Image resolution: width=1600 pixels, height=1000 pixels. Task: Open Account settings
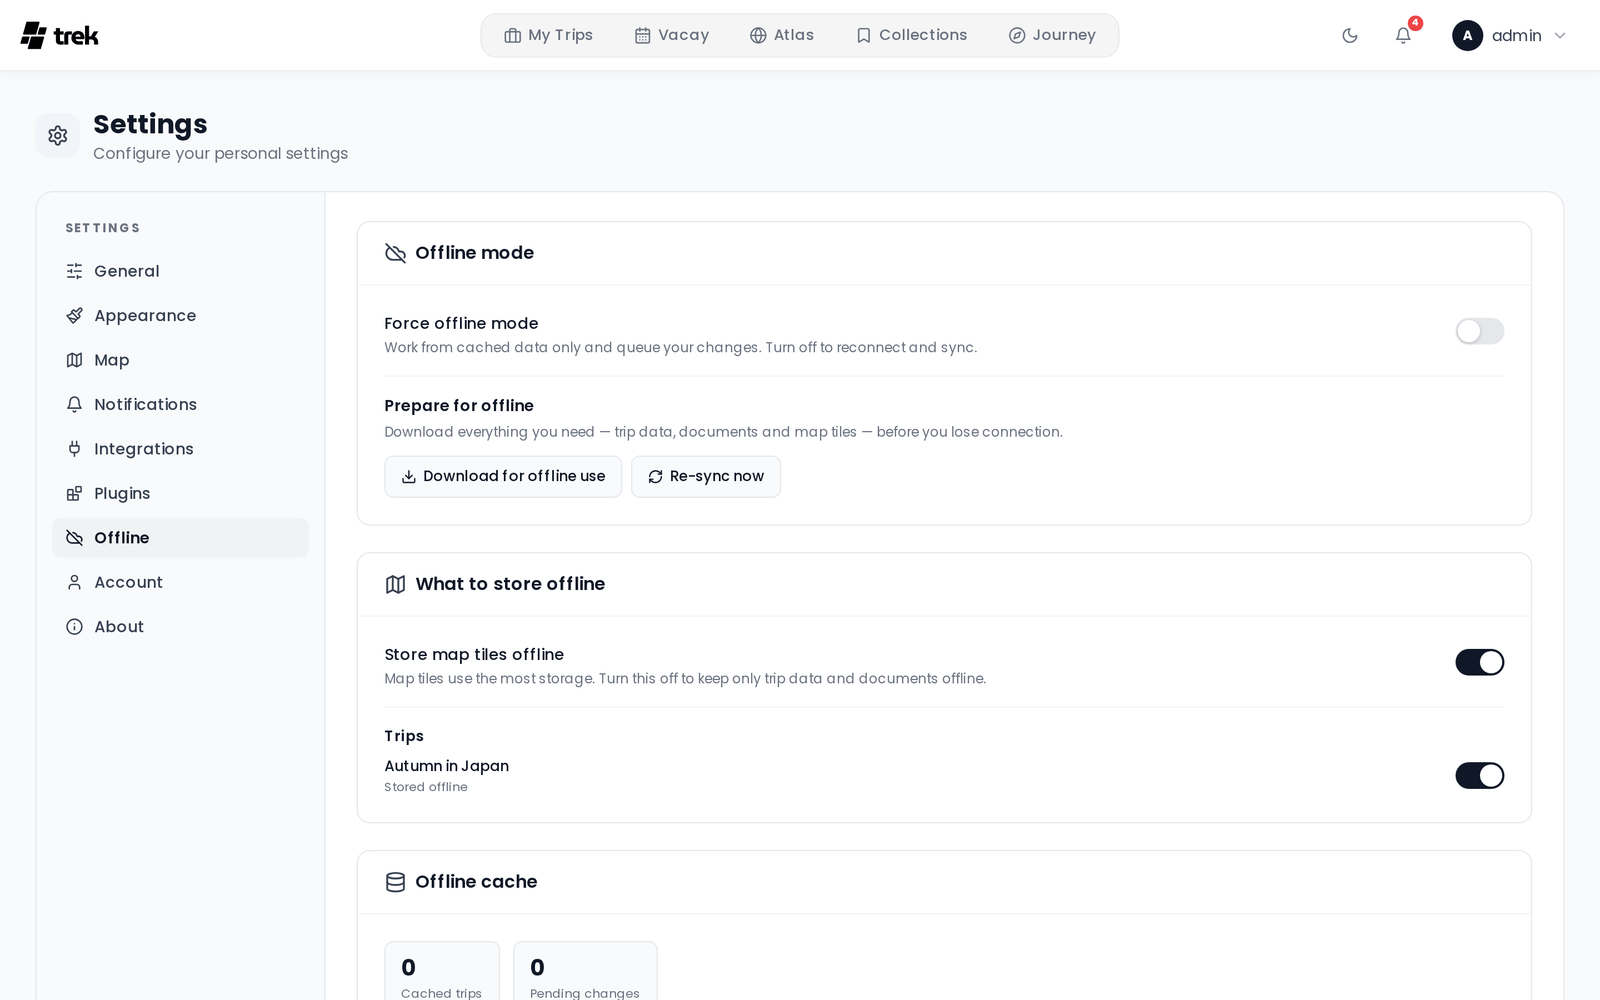[x=180, y=582]
